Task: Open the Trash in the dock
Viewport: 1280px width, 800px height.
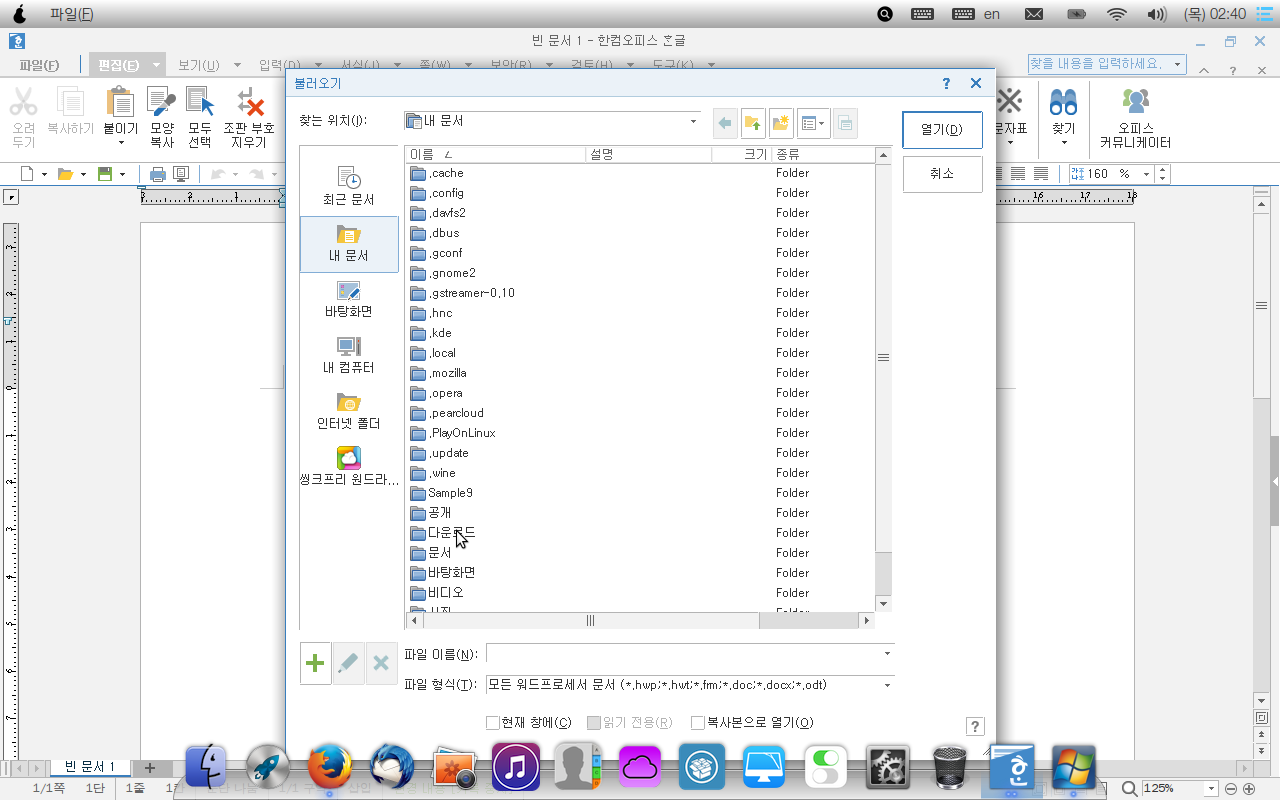Action: [949, 767]
